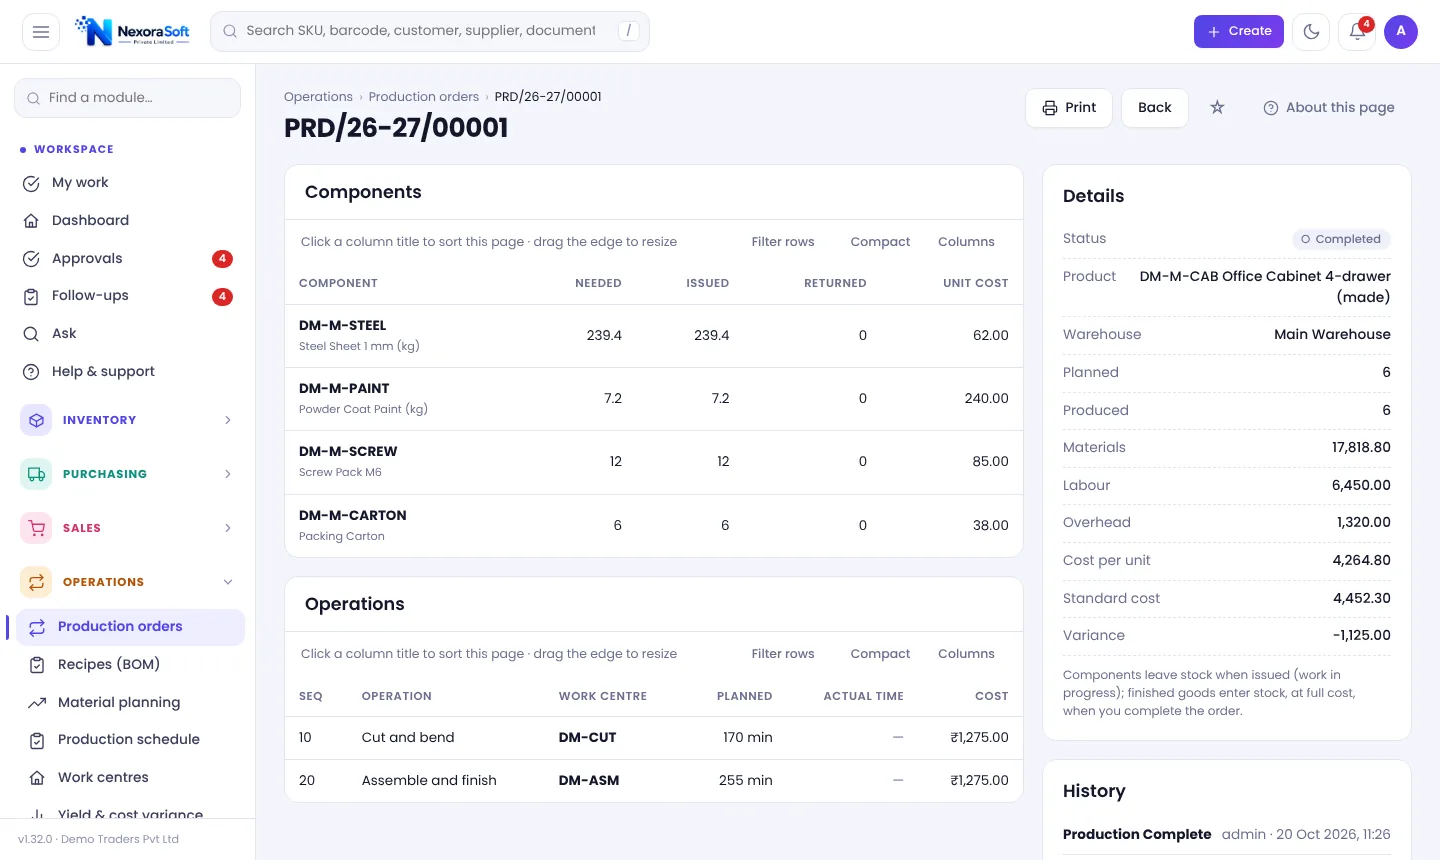This screenshot has width=1440, height=860.
Task: Expand the Sales section chevron
Action: [228, 528]
